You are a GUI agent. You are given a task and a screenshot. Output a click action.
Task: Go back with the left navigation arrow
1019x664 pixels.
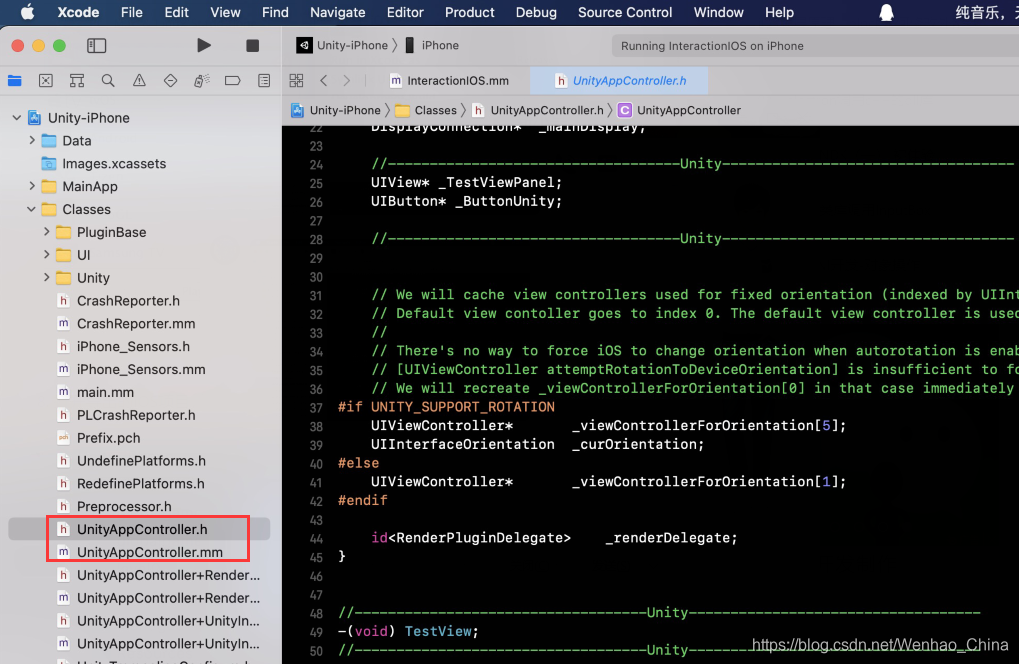[323, 80]
